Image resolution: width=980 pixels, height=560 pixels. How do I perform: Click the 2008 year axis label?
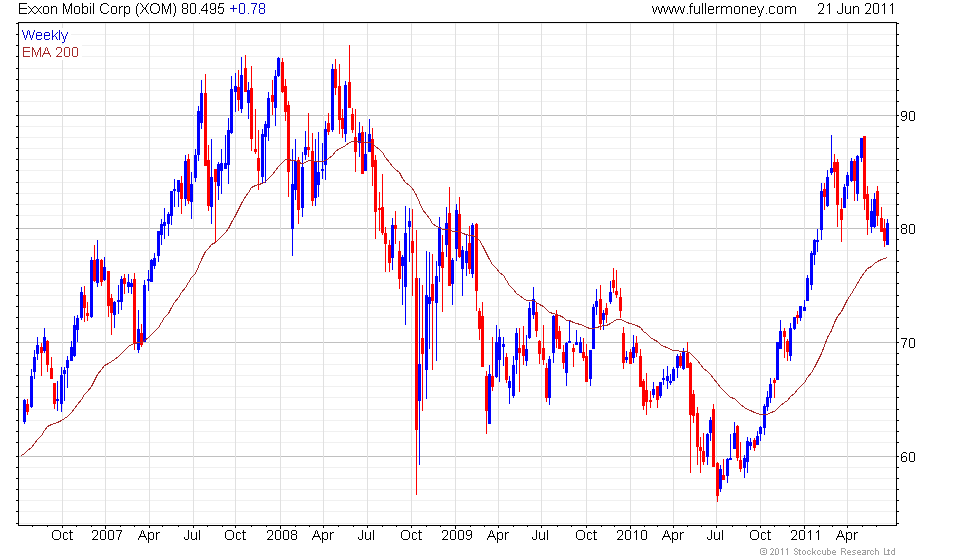tap(282, 536)
